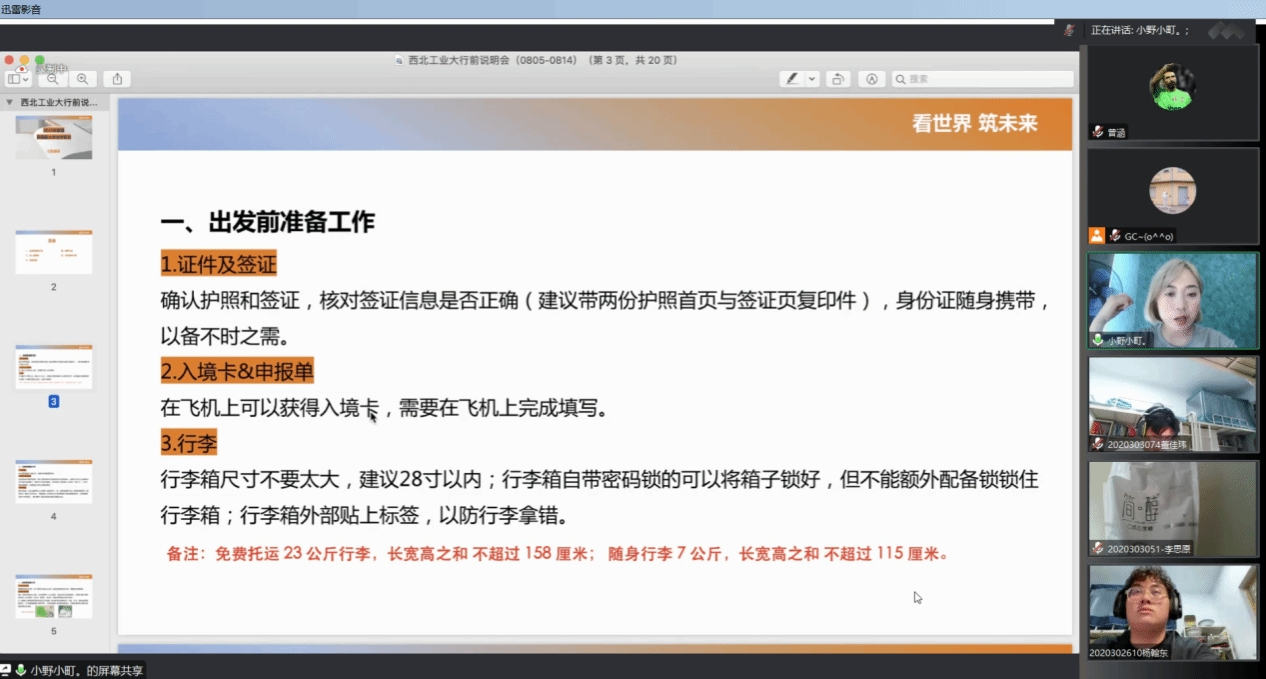Click the zoom in magnifier icon

(83, 79)
